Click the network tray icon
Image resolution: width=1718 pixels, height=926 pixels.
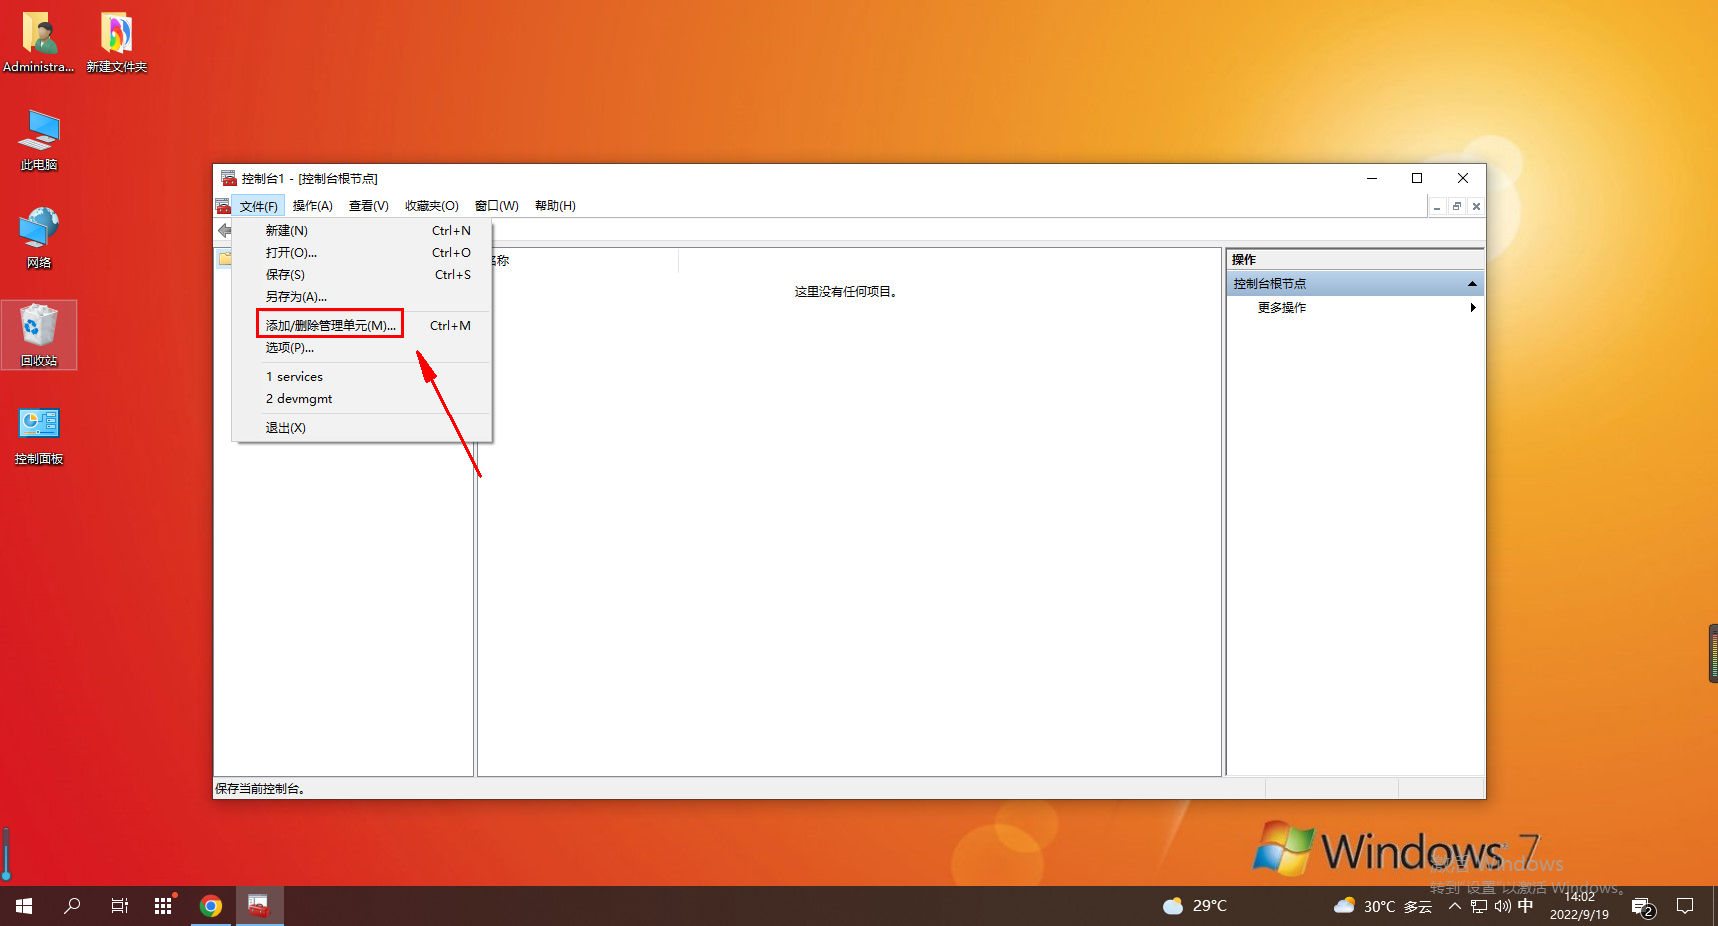(x=1479, y=906)
